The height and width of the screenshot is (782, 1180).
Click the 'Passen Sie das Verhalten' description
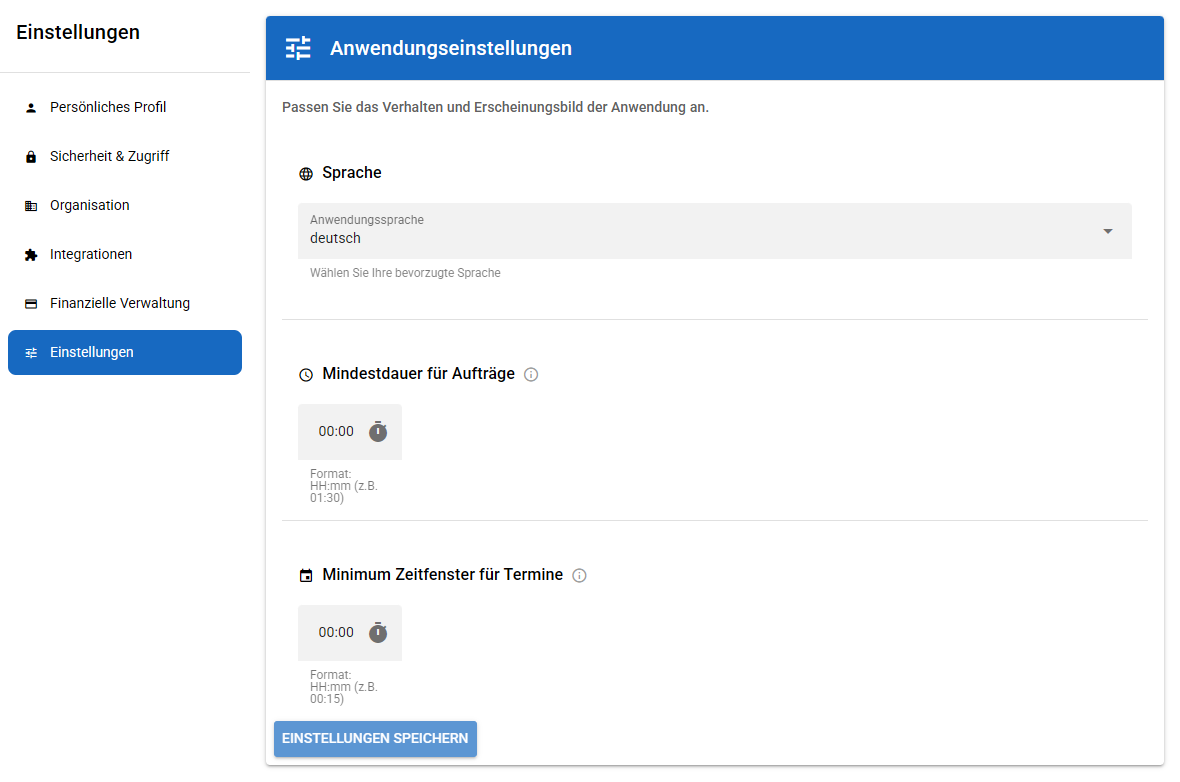click(495, 107)
